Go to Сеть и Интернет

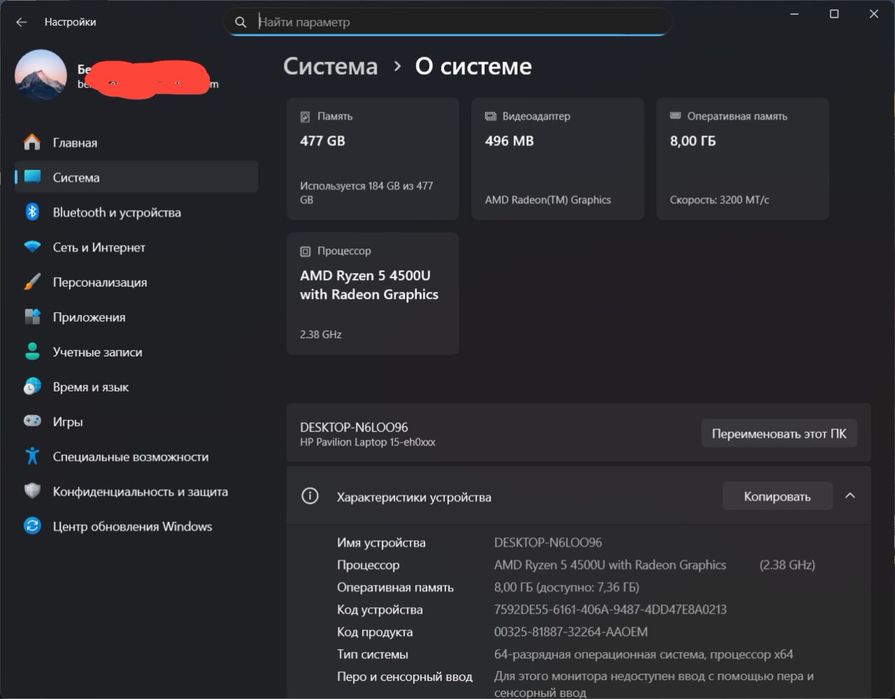pos(136,247)
